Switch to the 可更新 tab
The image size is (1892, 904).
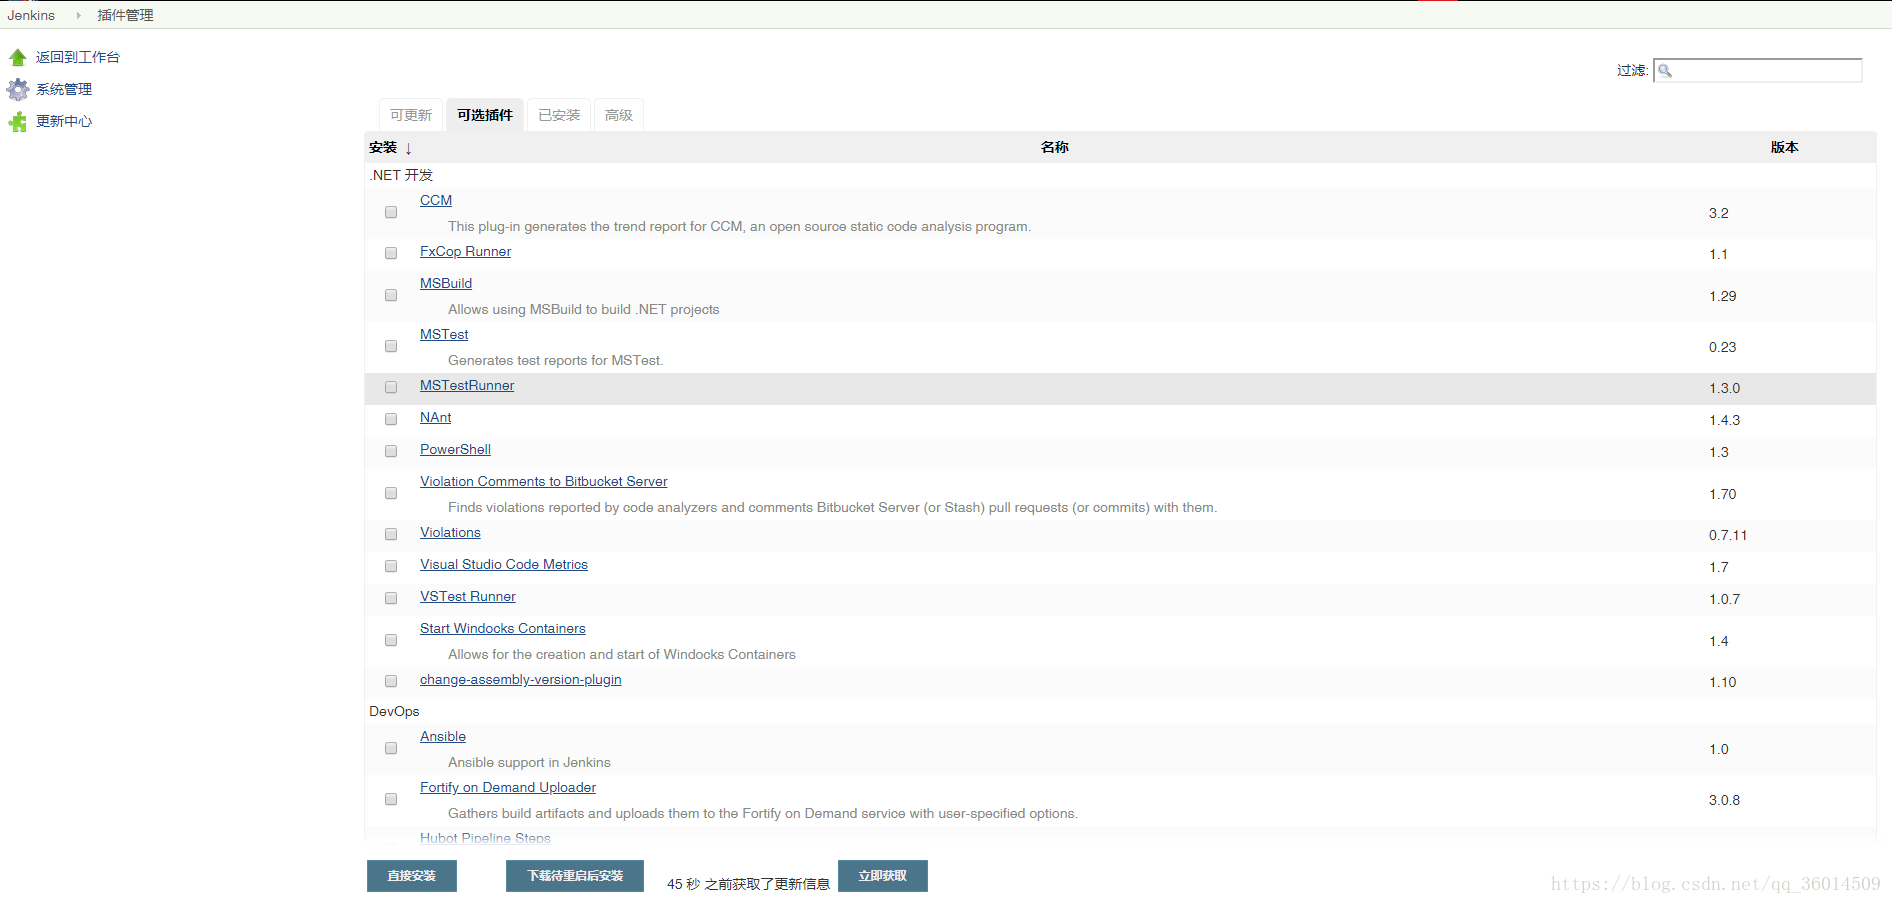pos(411,115)
